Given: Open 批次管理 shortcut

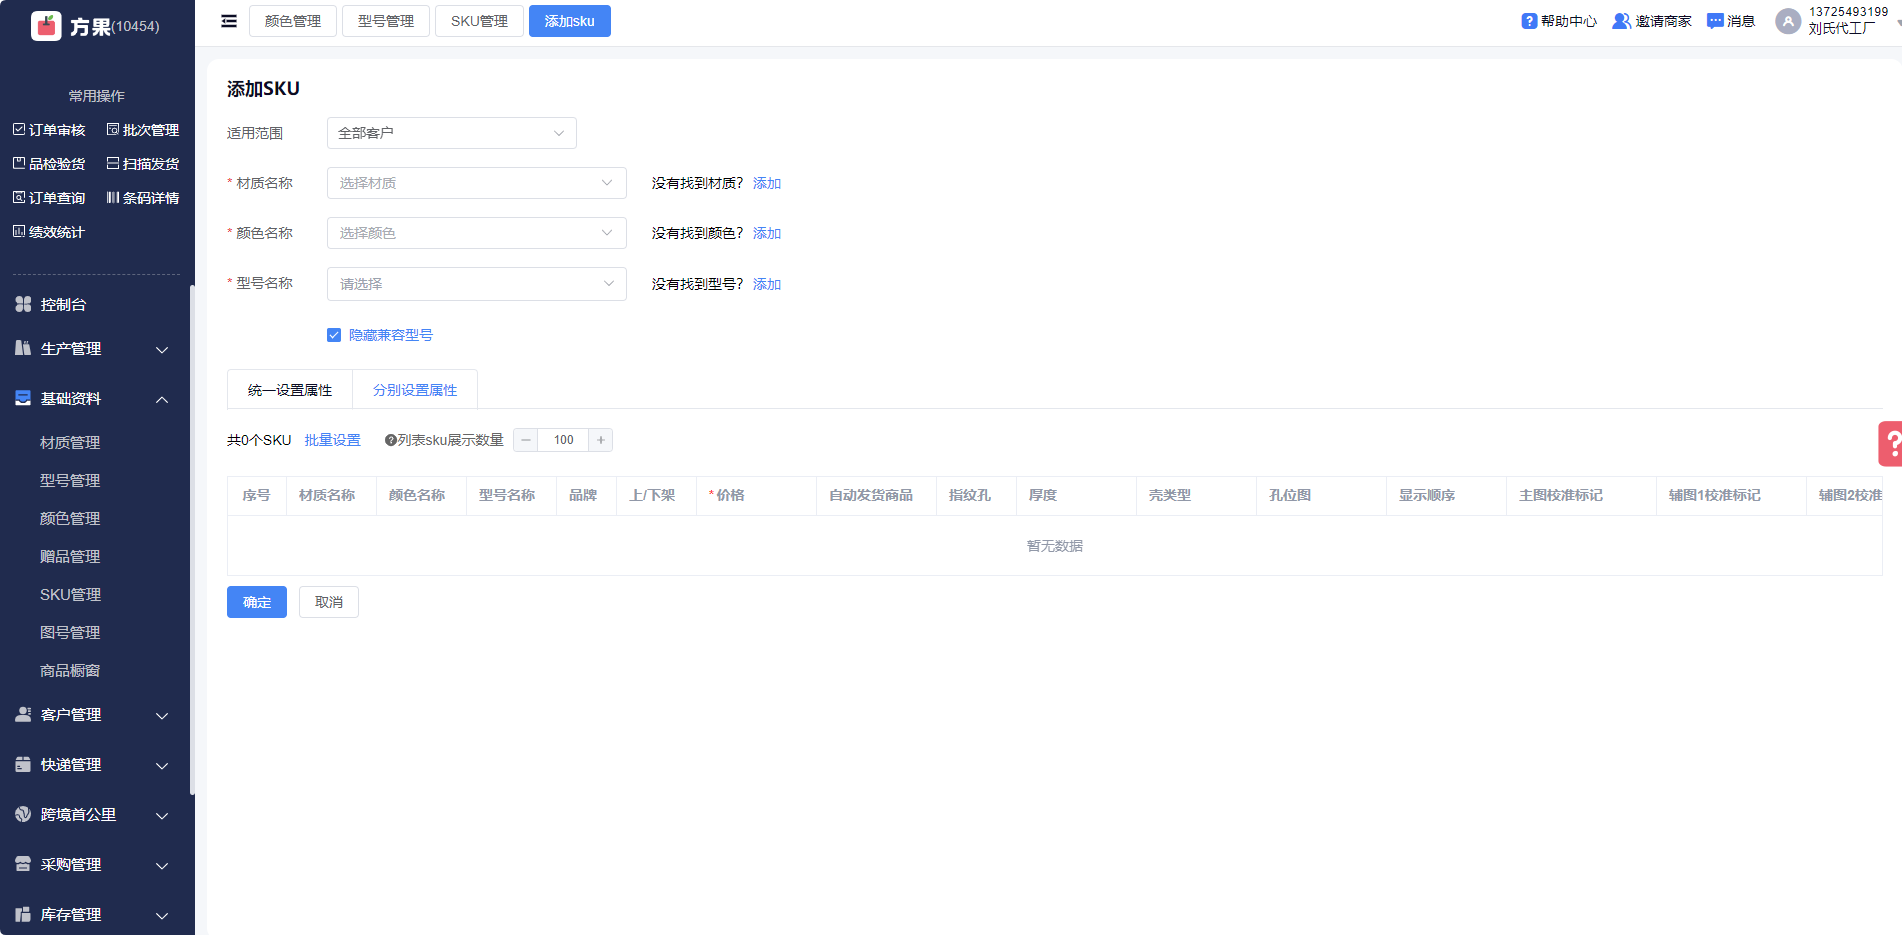Looking at the screenshot, I should pyautogui.click(x=143, y=130).
